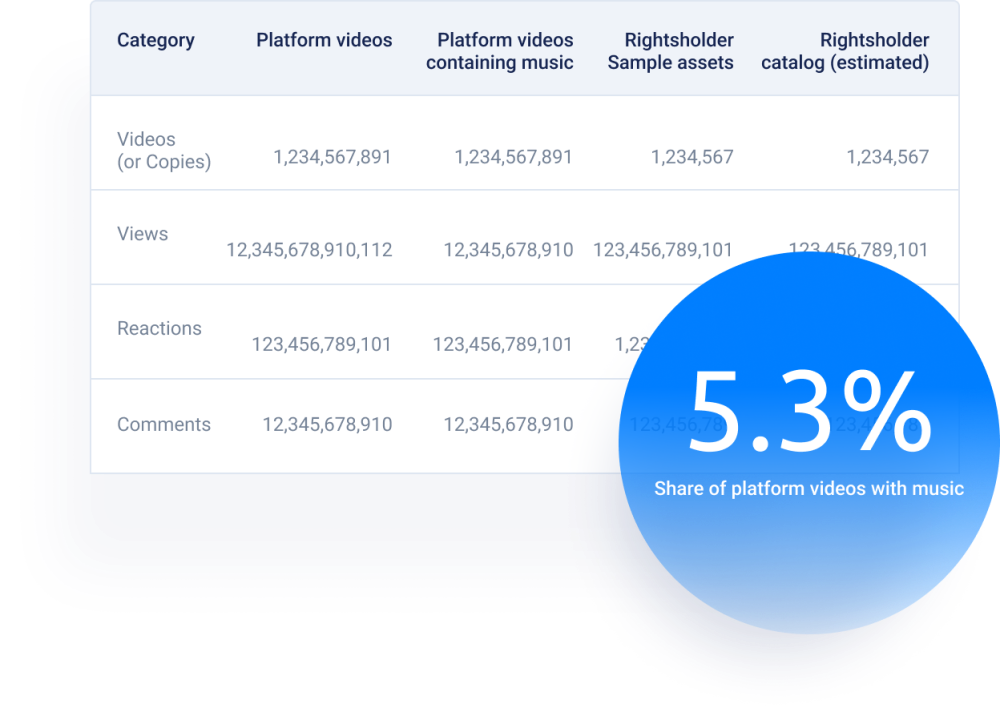Select music-containing videos value in Videos row
1000x716 pixels.
pos(513,157)
